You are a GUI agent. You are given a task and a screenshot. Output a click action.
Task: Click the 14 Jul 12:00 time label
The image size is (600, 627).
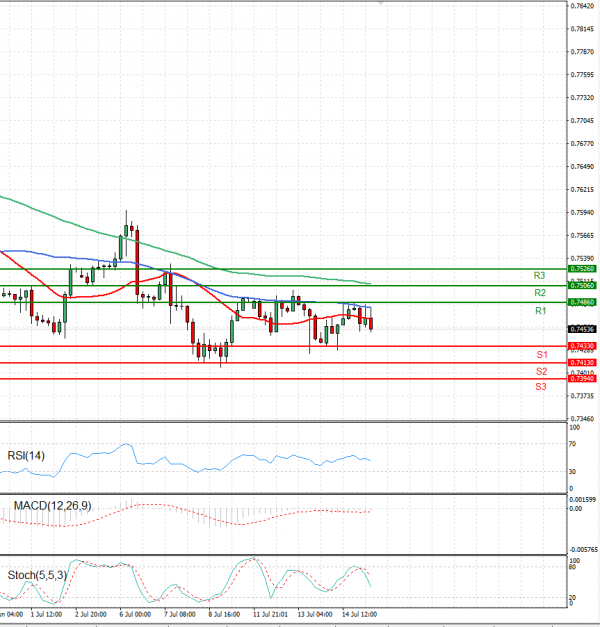359,614
